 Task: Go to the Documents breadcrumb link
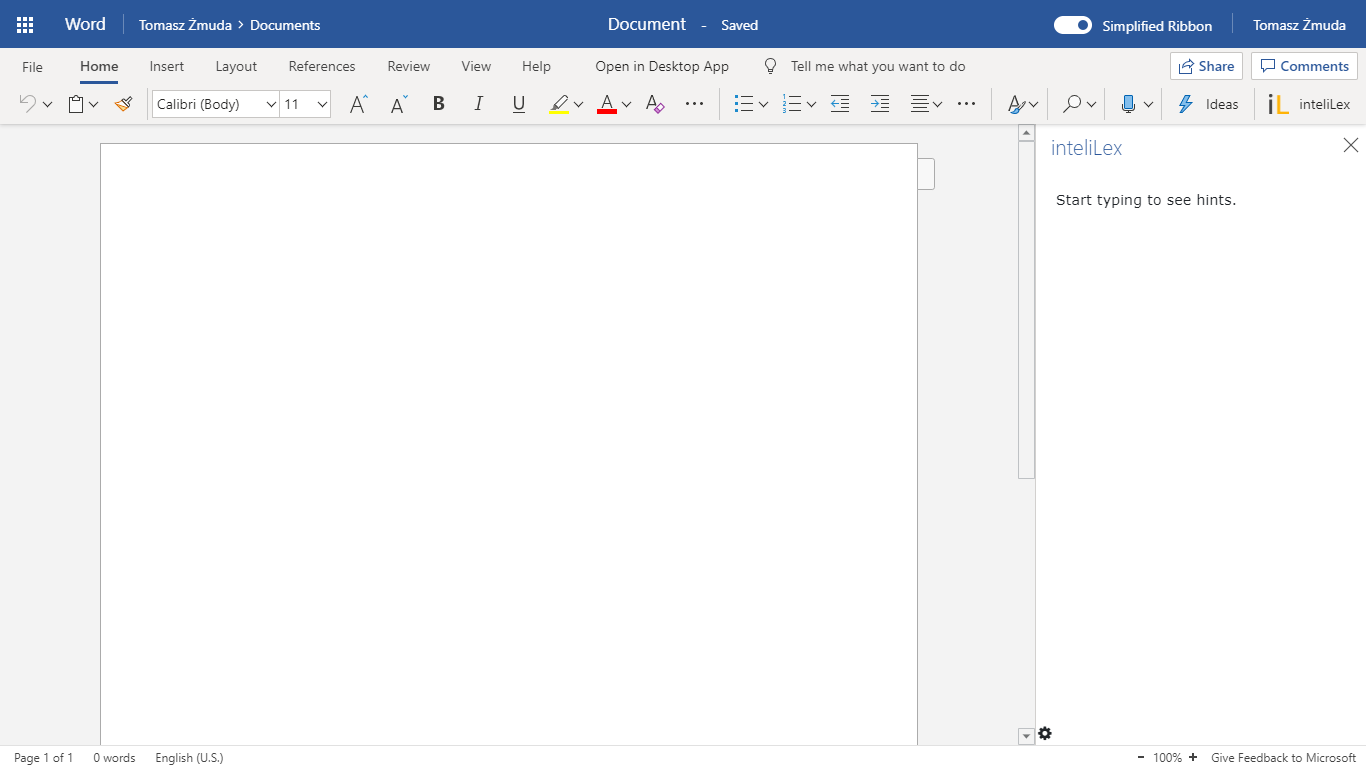pos(285,25)
